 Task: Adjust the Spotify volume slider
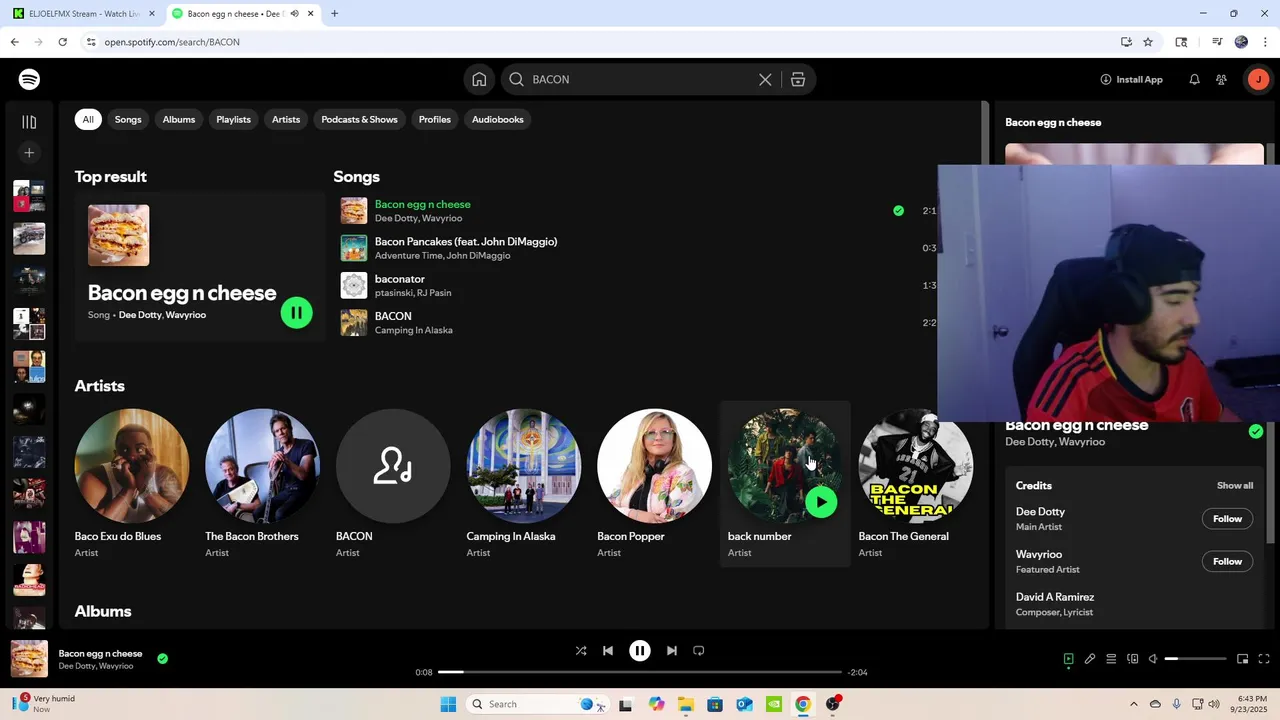point(1196,659)
